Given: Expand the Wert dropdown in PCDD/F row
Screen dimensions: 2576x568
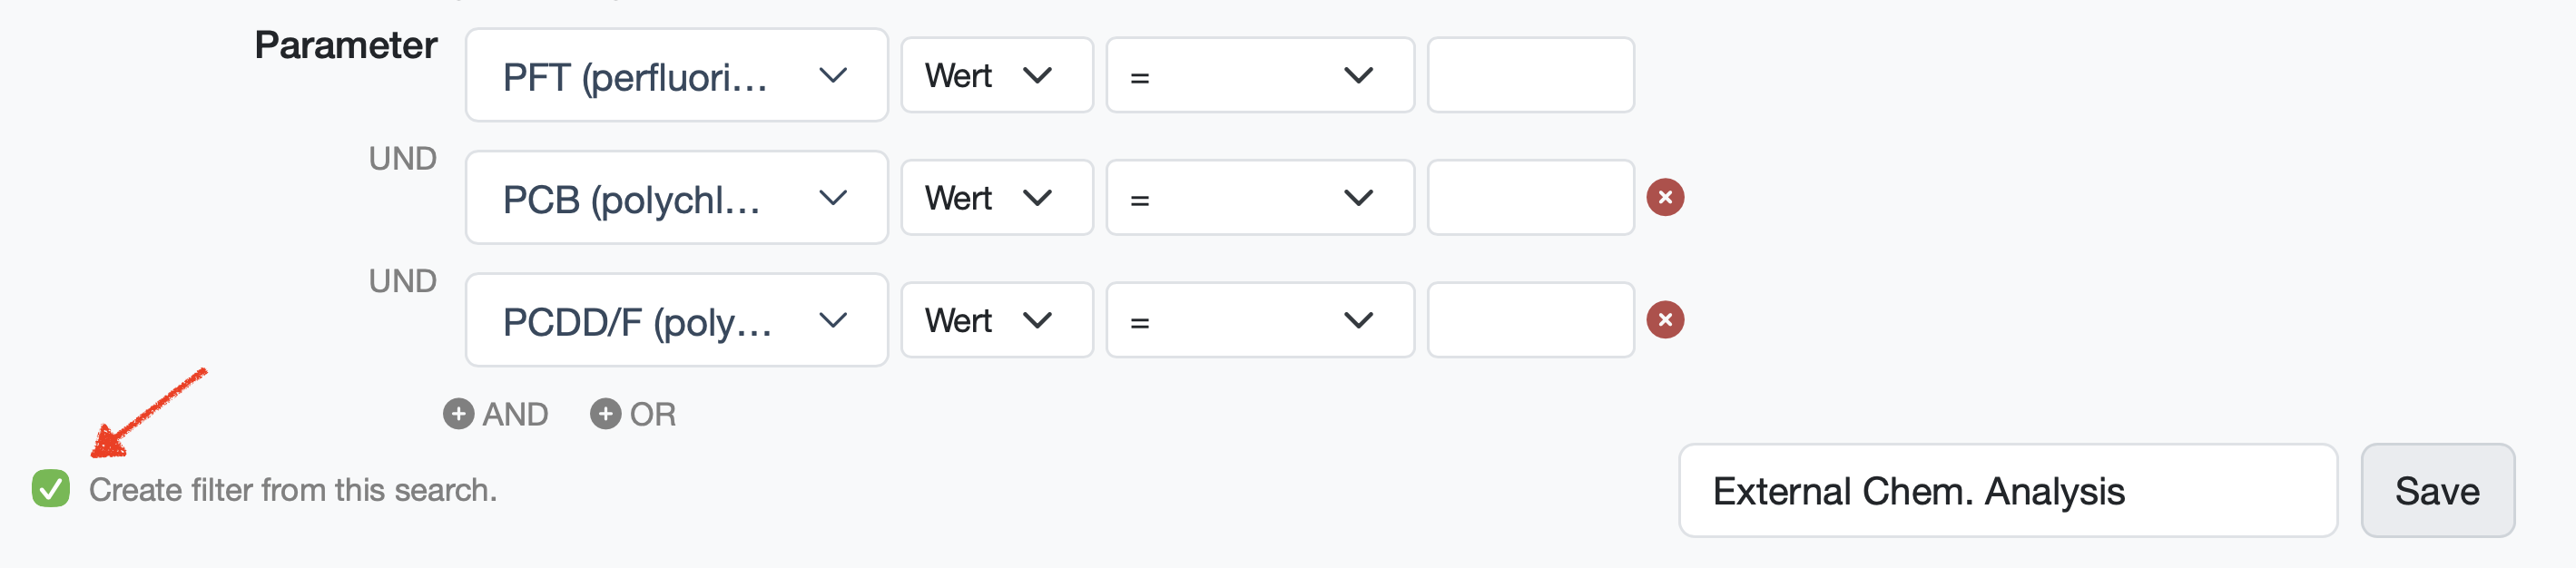Looking at the screenshot, I should pos(996,320).
